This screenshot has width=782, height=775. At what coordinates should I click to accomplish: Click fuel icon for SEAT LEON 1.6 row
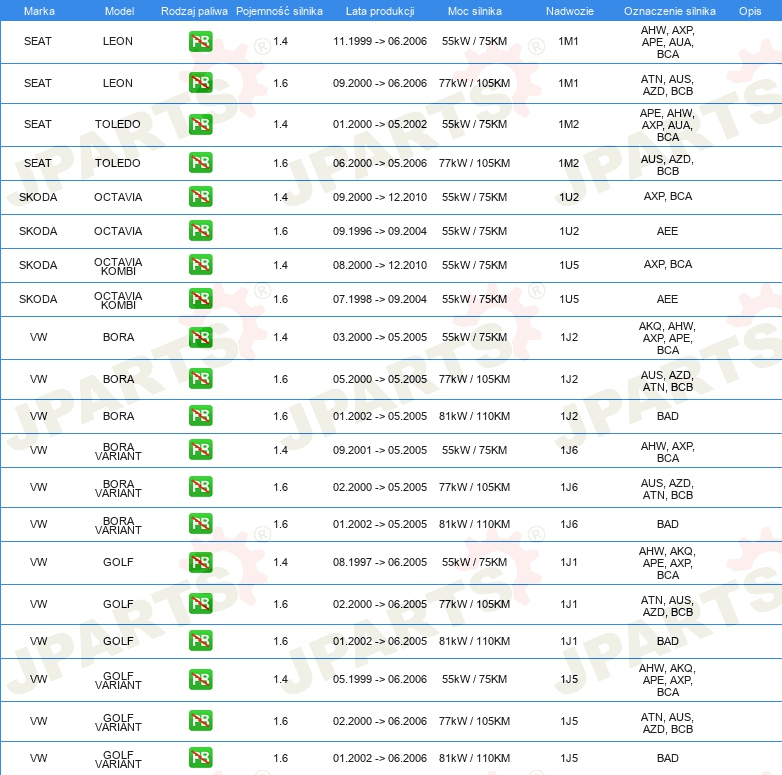[x=200, y=83]
